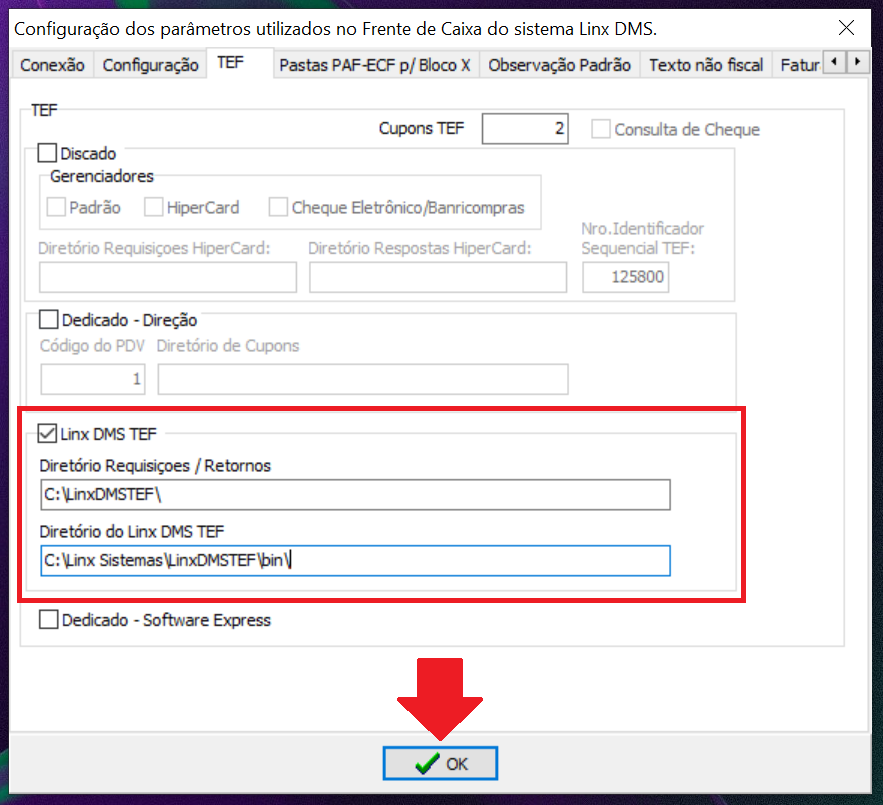Click the Diretório do Linx DMS TEF label
Image resolution: width=883 pixels, height=805 pixels.
click(x=132, y=532)
